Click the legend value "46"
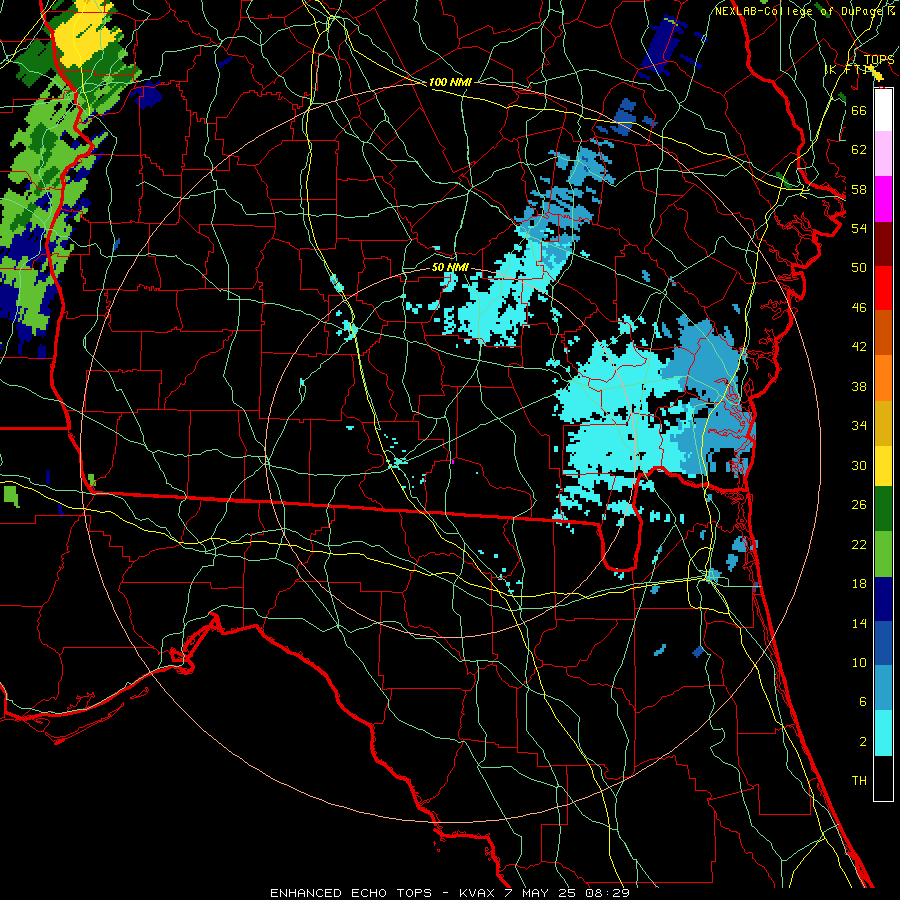Image resolution: width=900 pixels, height=900 pixels. tap(859, 308)
